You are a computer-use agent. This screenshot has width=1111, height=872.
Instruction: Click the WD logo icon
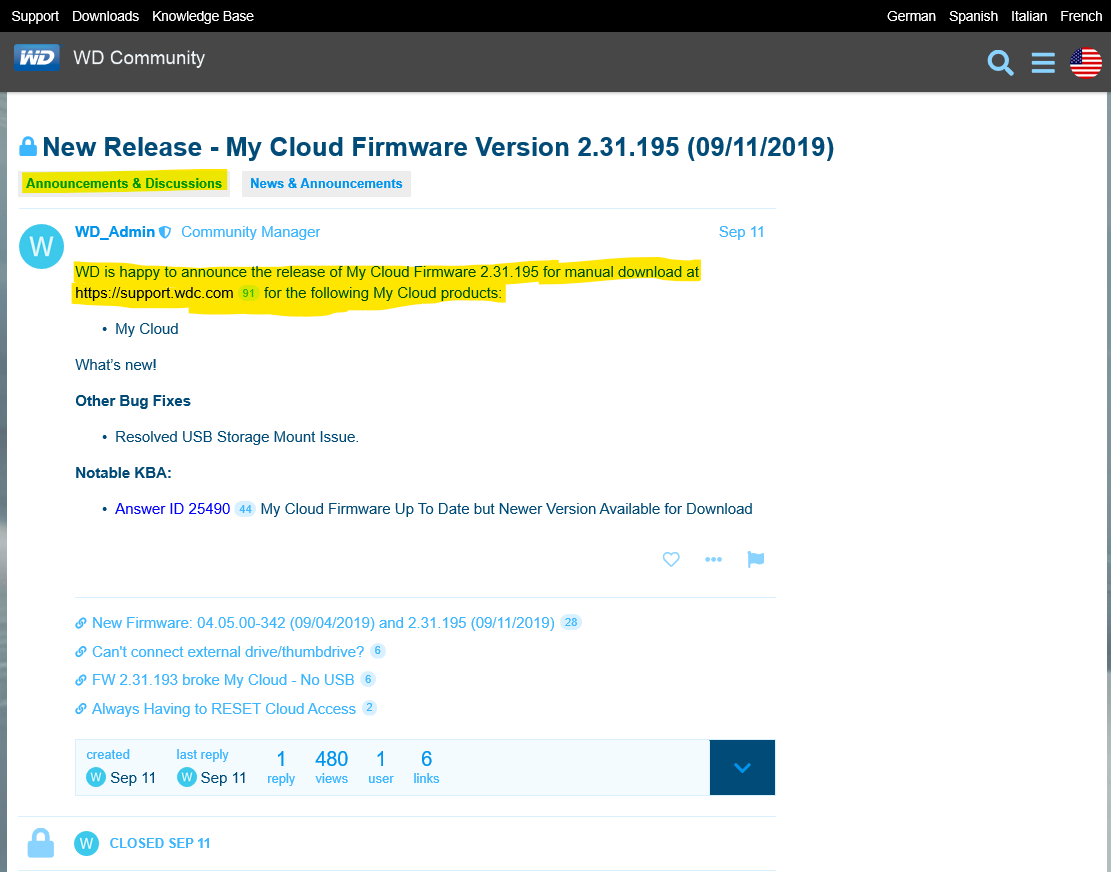[x=37, y=57]
